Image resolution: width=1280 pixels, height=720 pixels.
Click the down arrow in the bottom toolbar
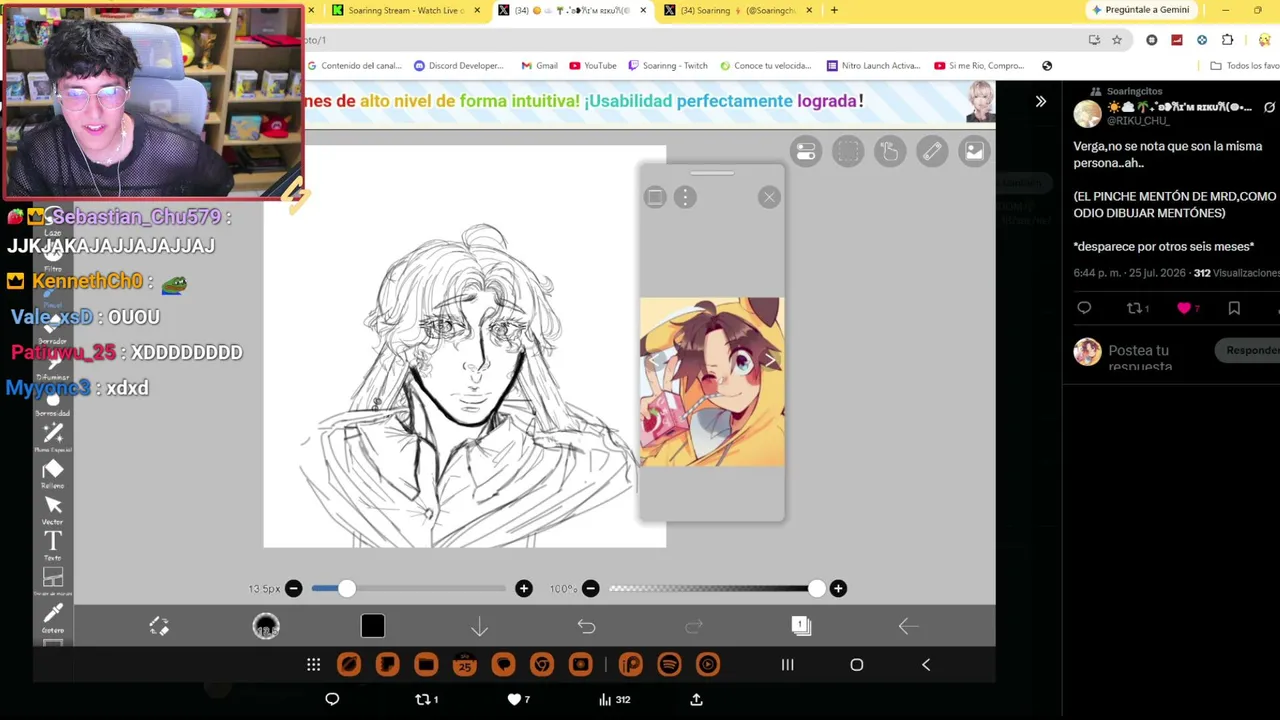click(x=479, y=626)
